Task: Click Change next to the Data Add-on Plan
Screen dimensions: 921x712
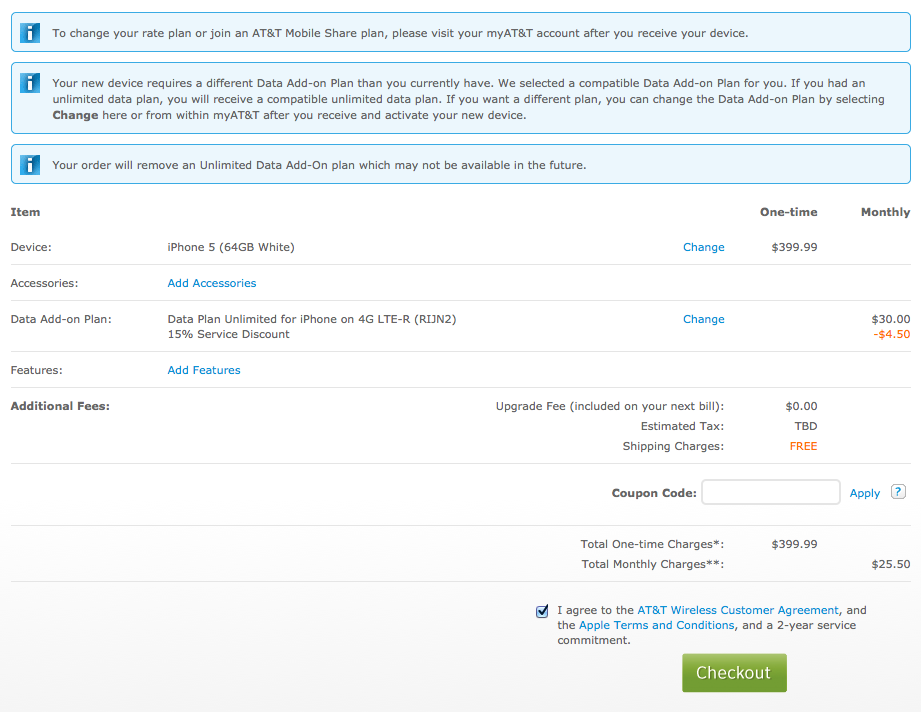Action: pos(703,319)
